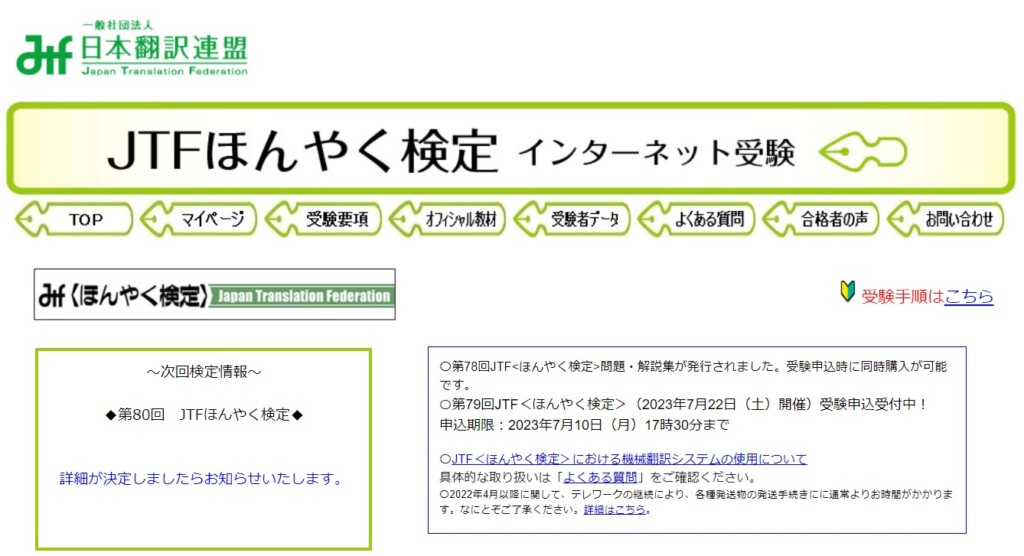
Task: Select the オフィシャル教材 navigation tab
Action: (447, 219)
